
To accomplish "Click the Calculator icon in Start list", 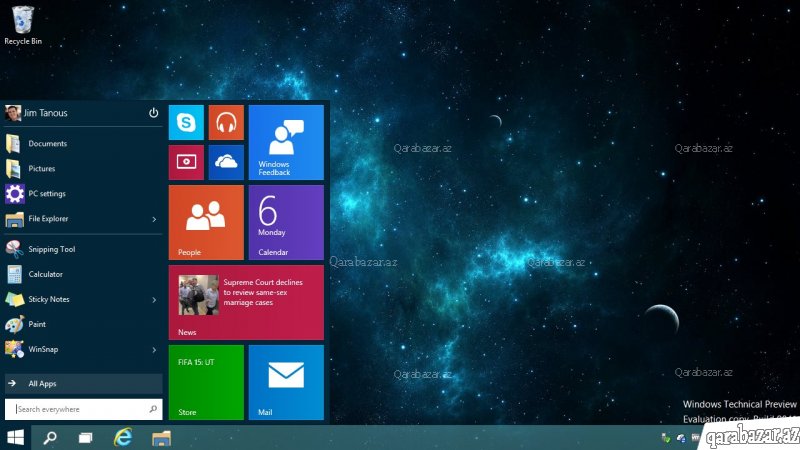I will 14,274.
